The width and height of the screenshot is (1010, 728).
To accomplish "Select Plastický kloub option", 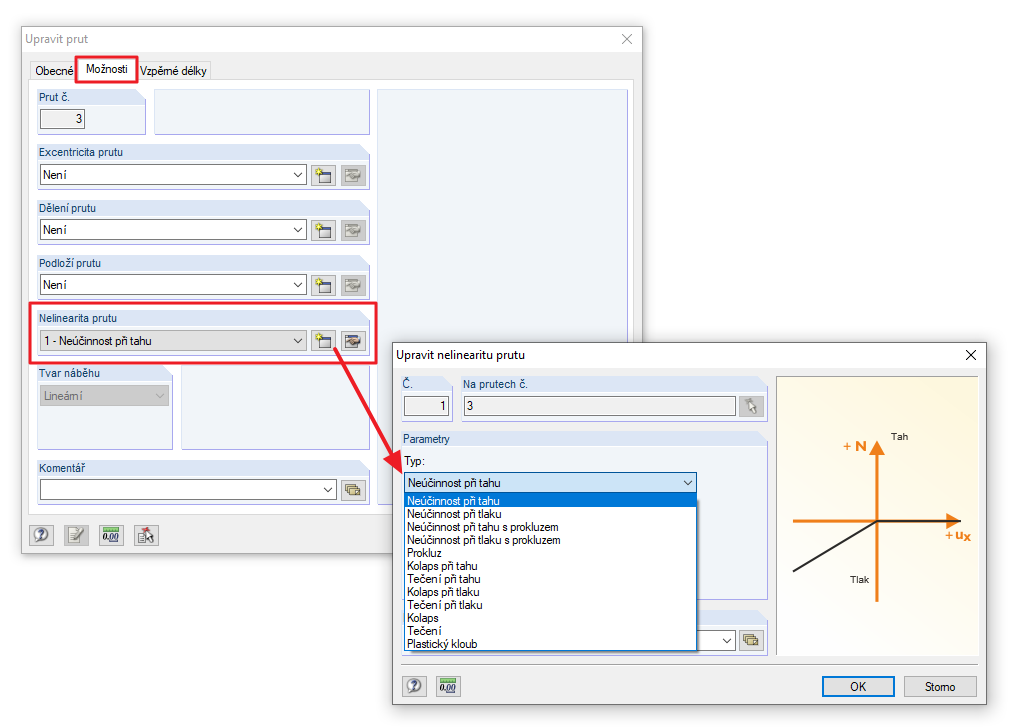I will point(551,644).
